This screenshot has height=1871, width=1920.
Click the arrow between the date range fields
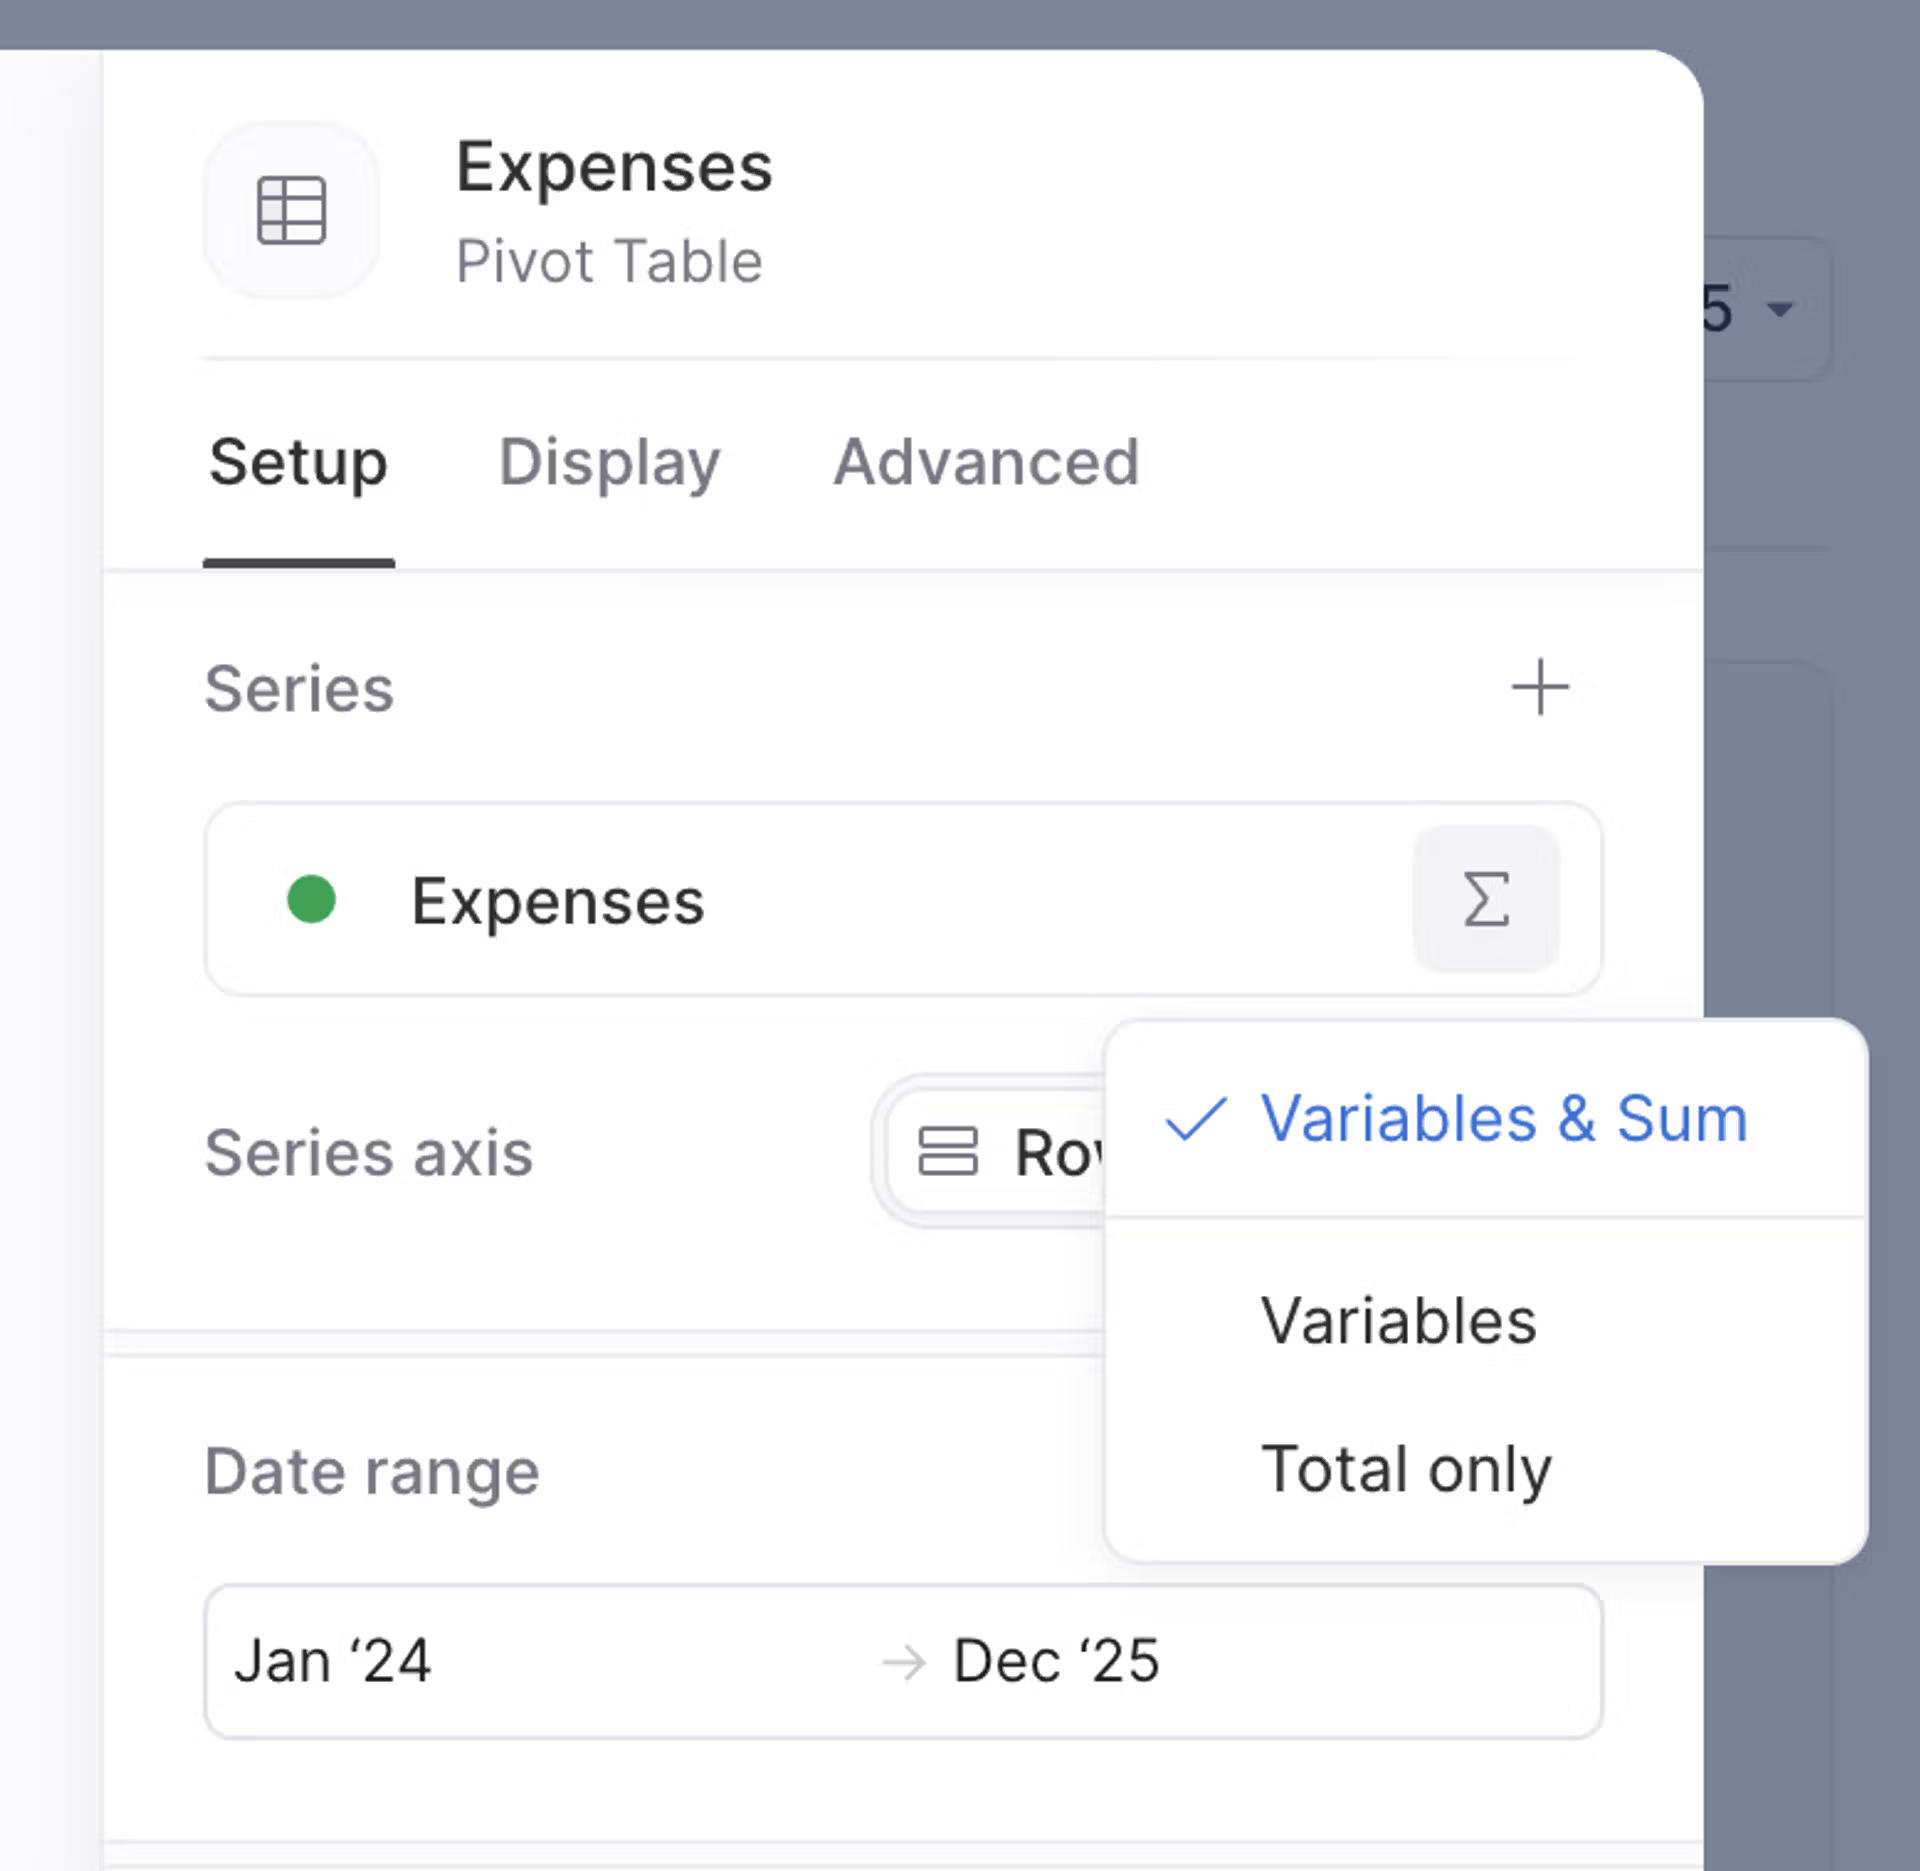904,1663
